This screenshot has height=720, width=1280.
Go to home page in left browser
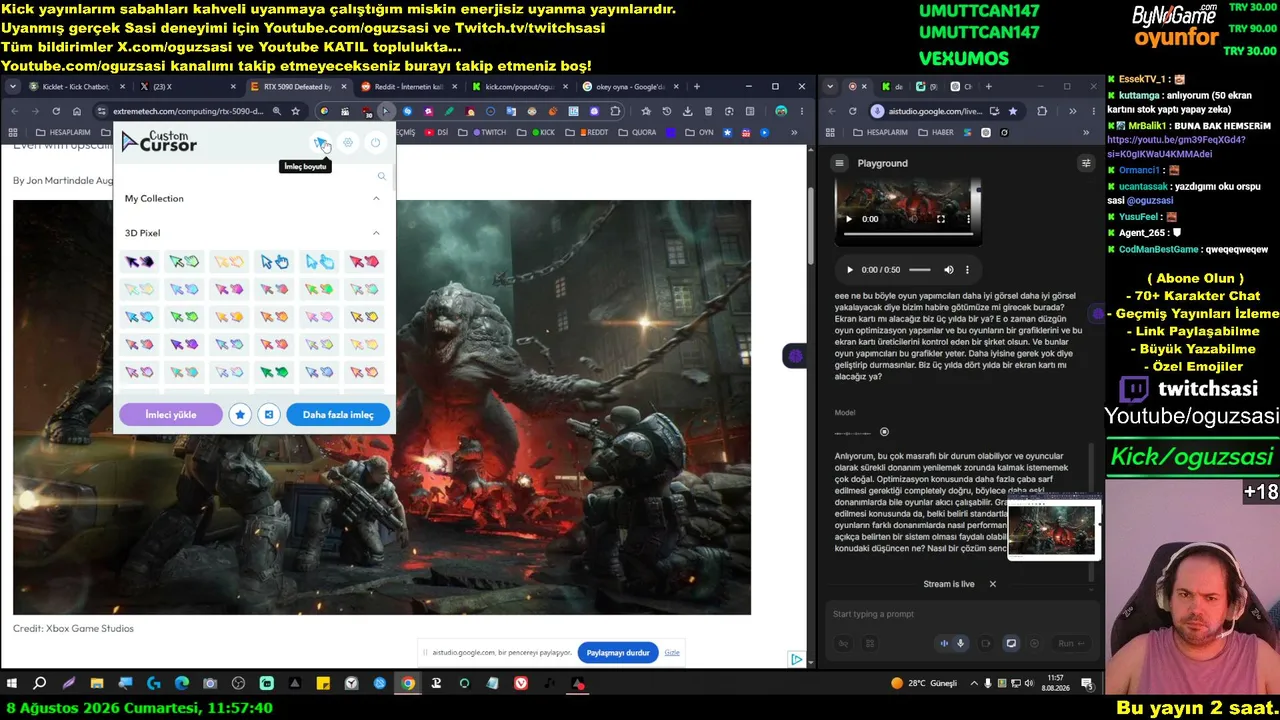coord(77,111)
